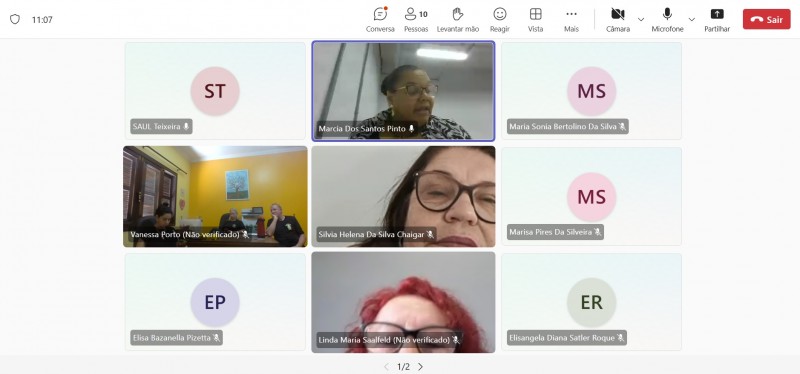
Task: Open the Mais options menu
Action: 571,19
